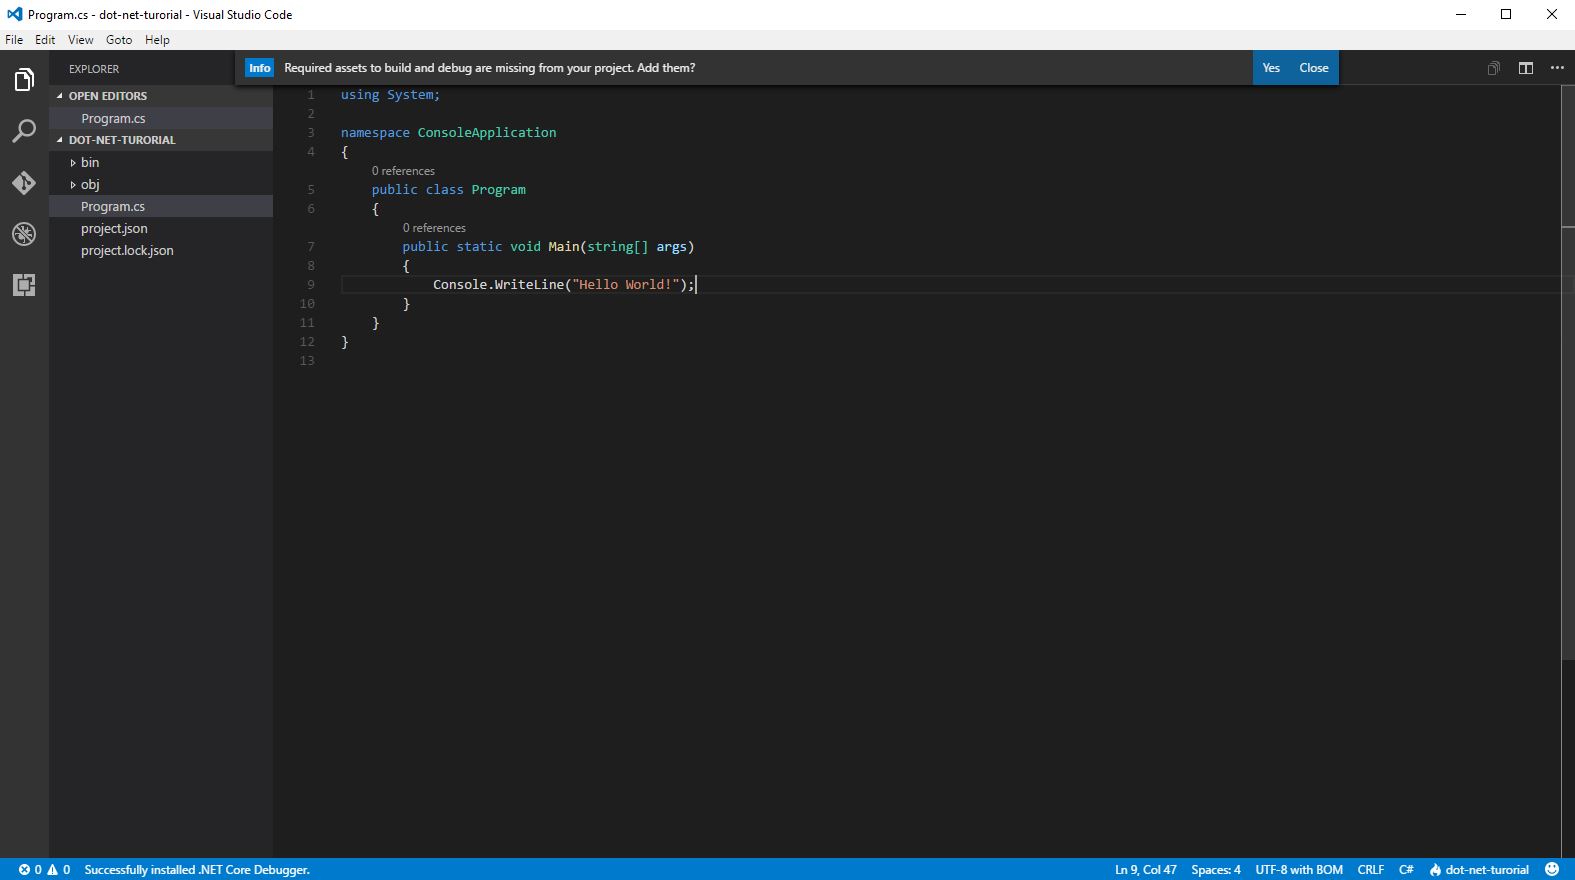Click the namespace ConsoleApplication line

(448, 133)
